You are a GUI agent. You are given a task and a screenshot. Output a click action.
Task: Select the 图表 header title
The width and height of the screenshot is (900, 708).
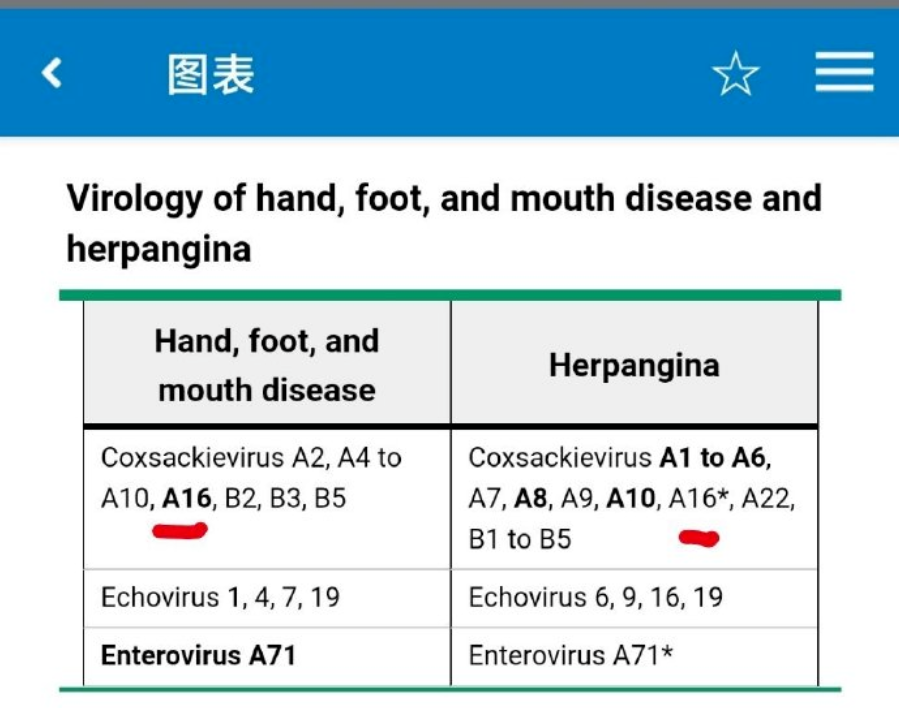click(x=211, y=74)
